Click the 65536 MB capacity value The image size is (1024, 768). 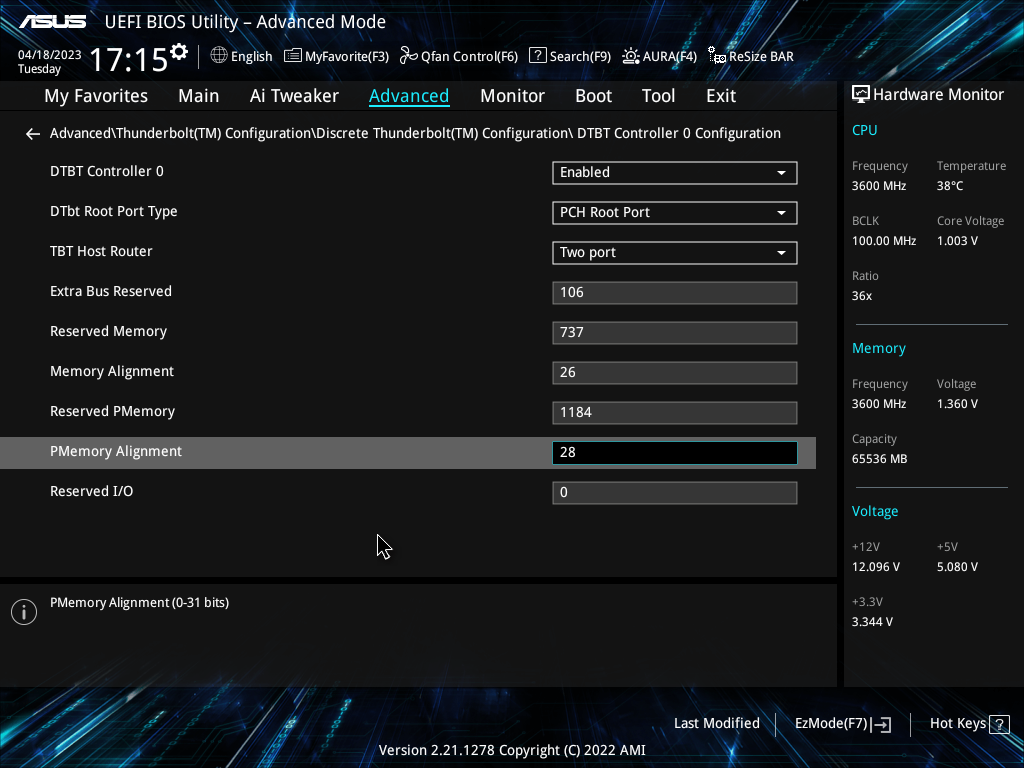pos(880,459)
